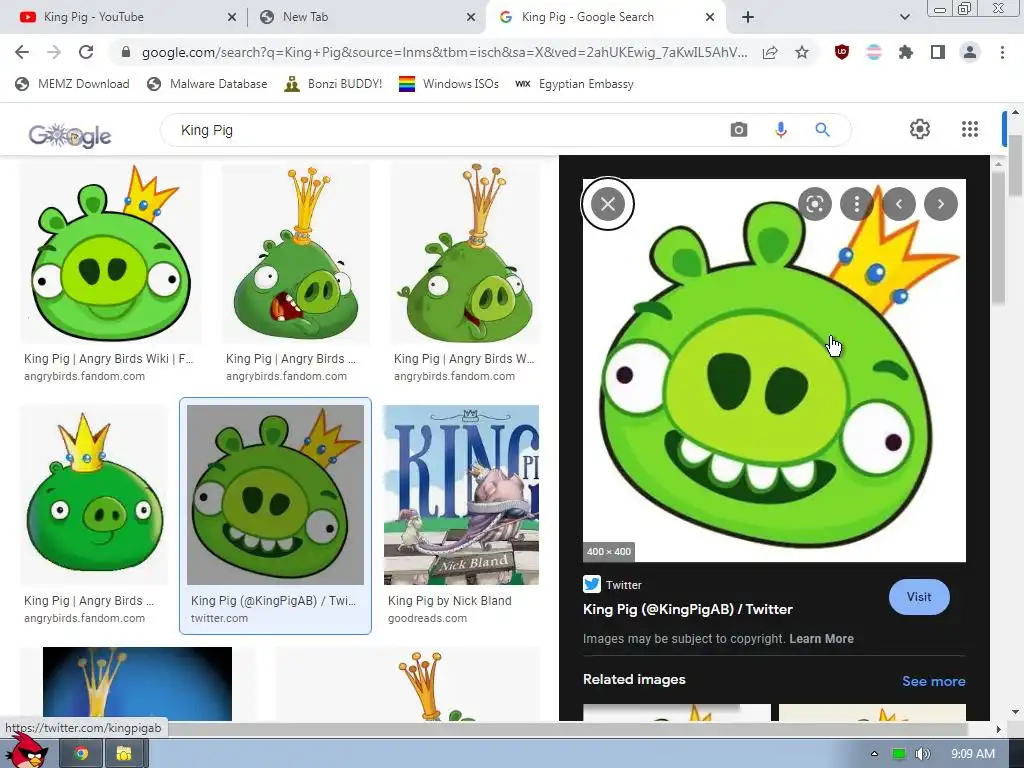Screen dimensions: 1024x768
Task: Open the large King Pig preview image
Action: pos(774,370)
